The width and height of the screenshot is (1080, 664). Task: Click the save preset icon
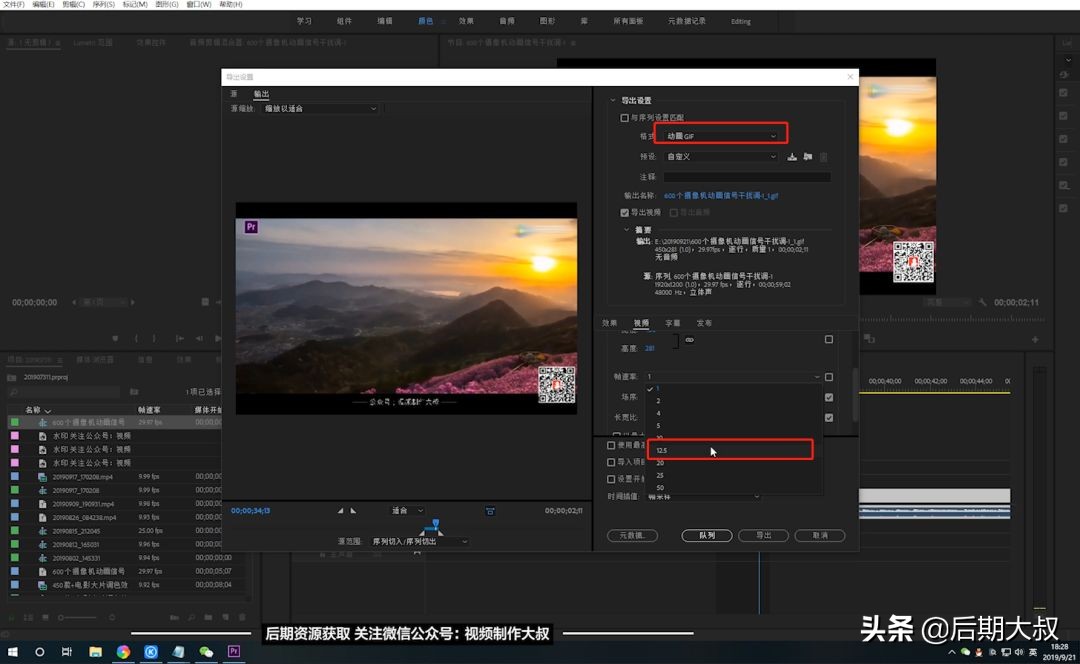(792, 157)
